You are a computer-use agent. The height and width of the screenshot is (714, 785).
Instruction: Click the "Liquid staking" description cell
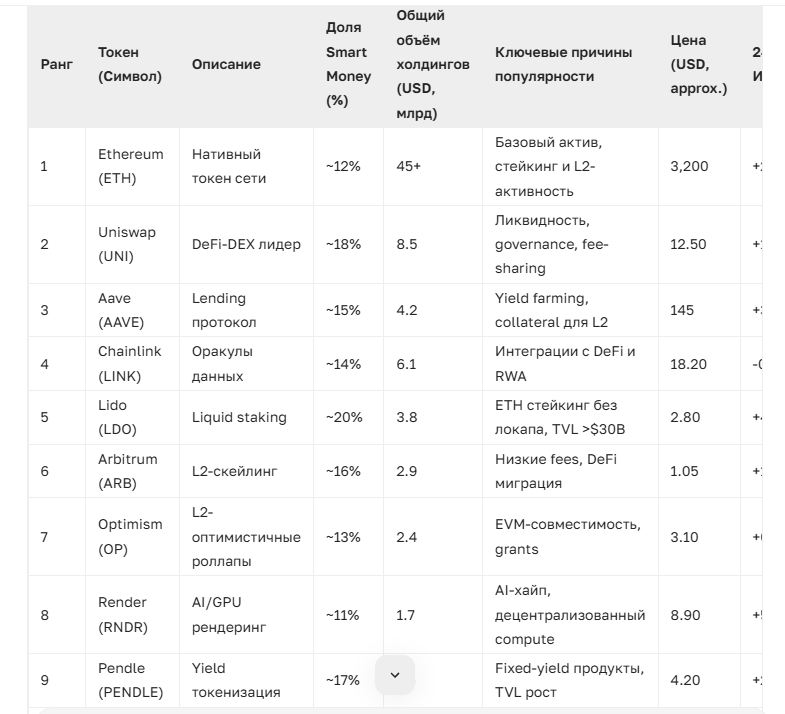(239, 417)
